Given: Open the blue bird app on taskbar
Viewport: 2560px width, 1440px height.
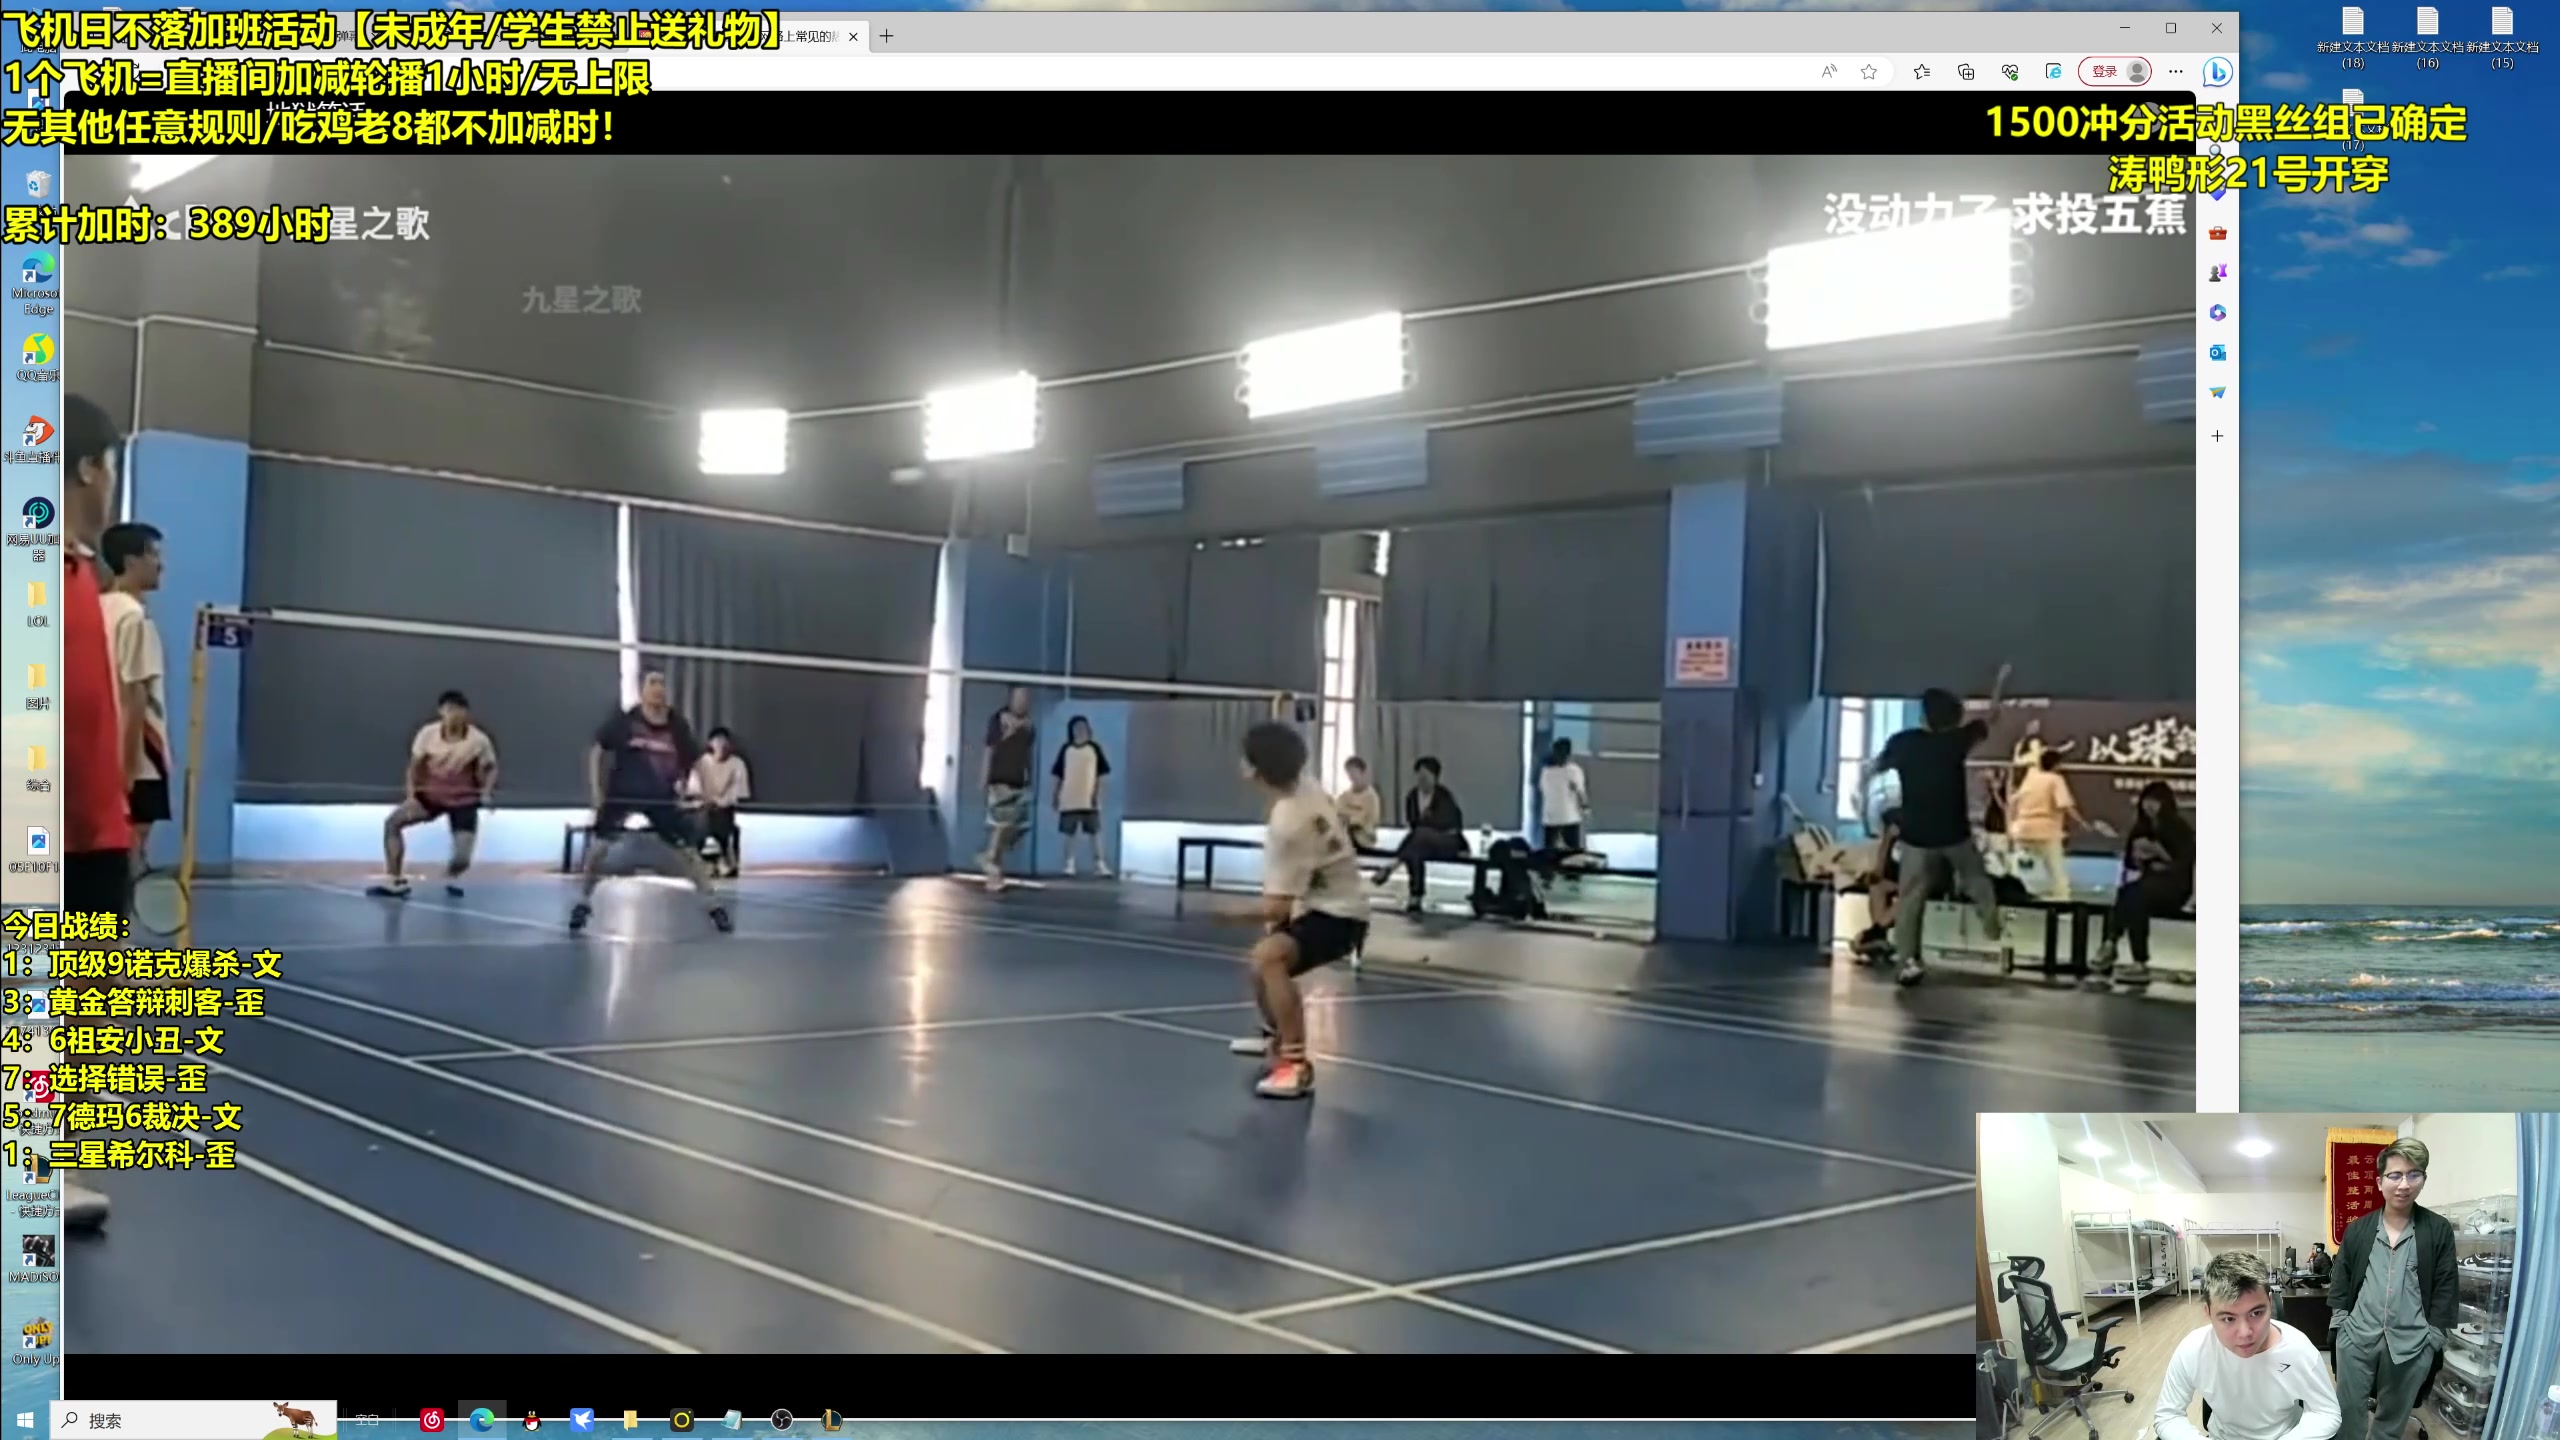Looking at the screenshot, I should pyautogui.click(x=582, y=1420).
